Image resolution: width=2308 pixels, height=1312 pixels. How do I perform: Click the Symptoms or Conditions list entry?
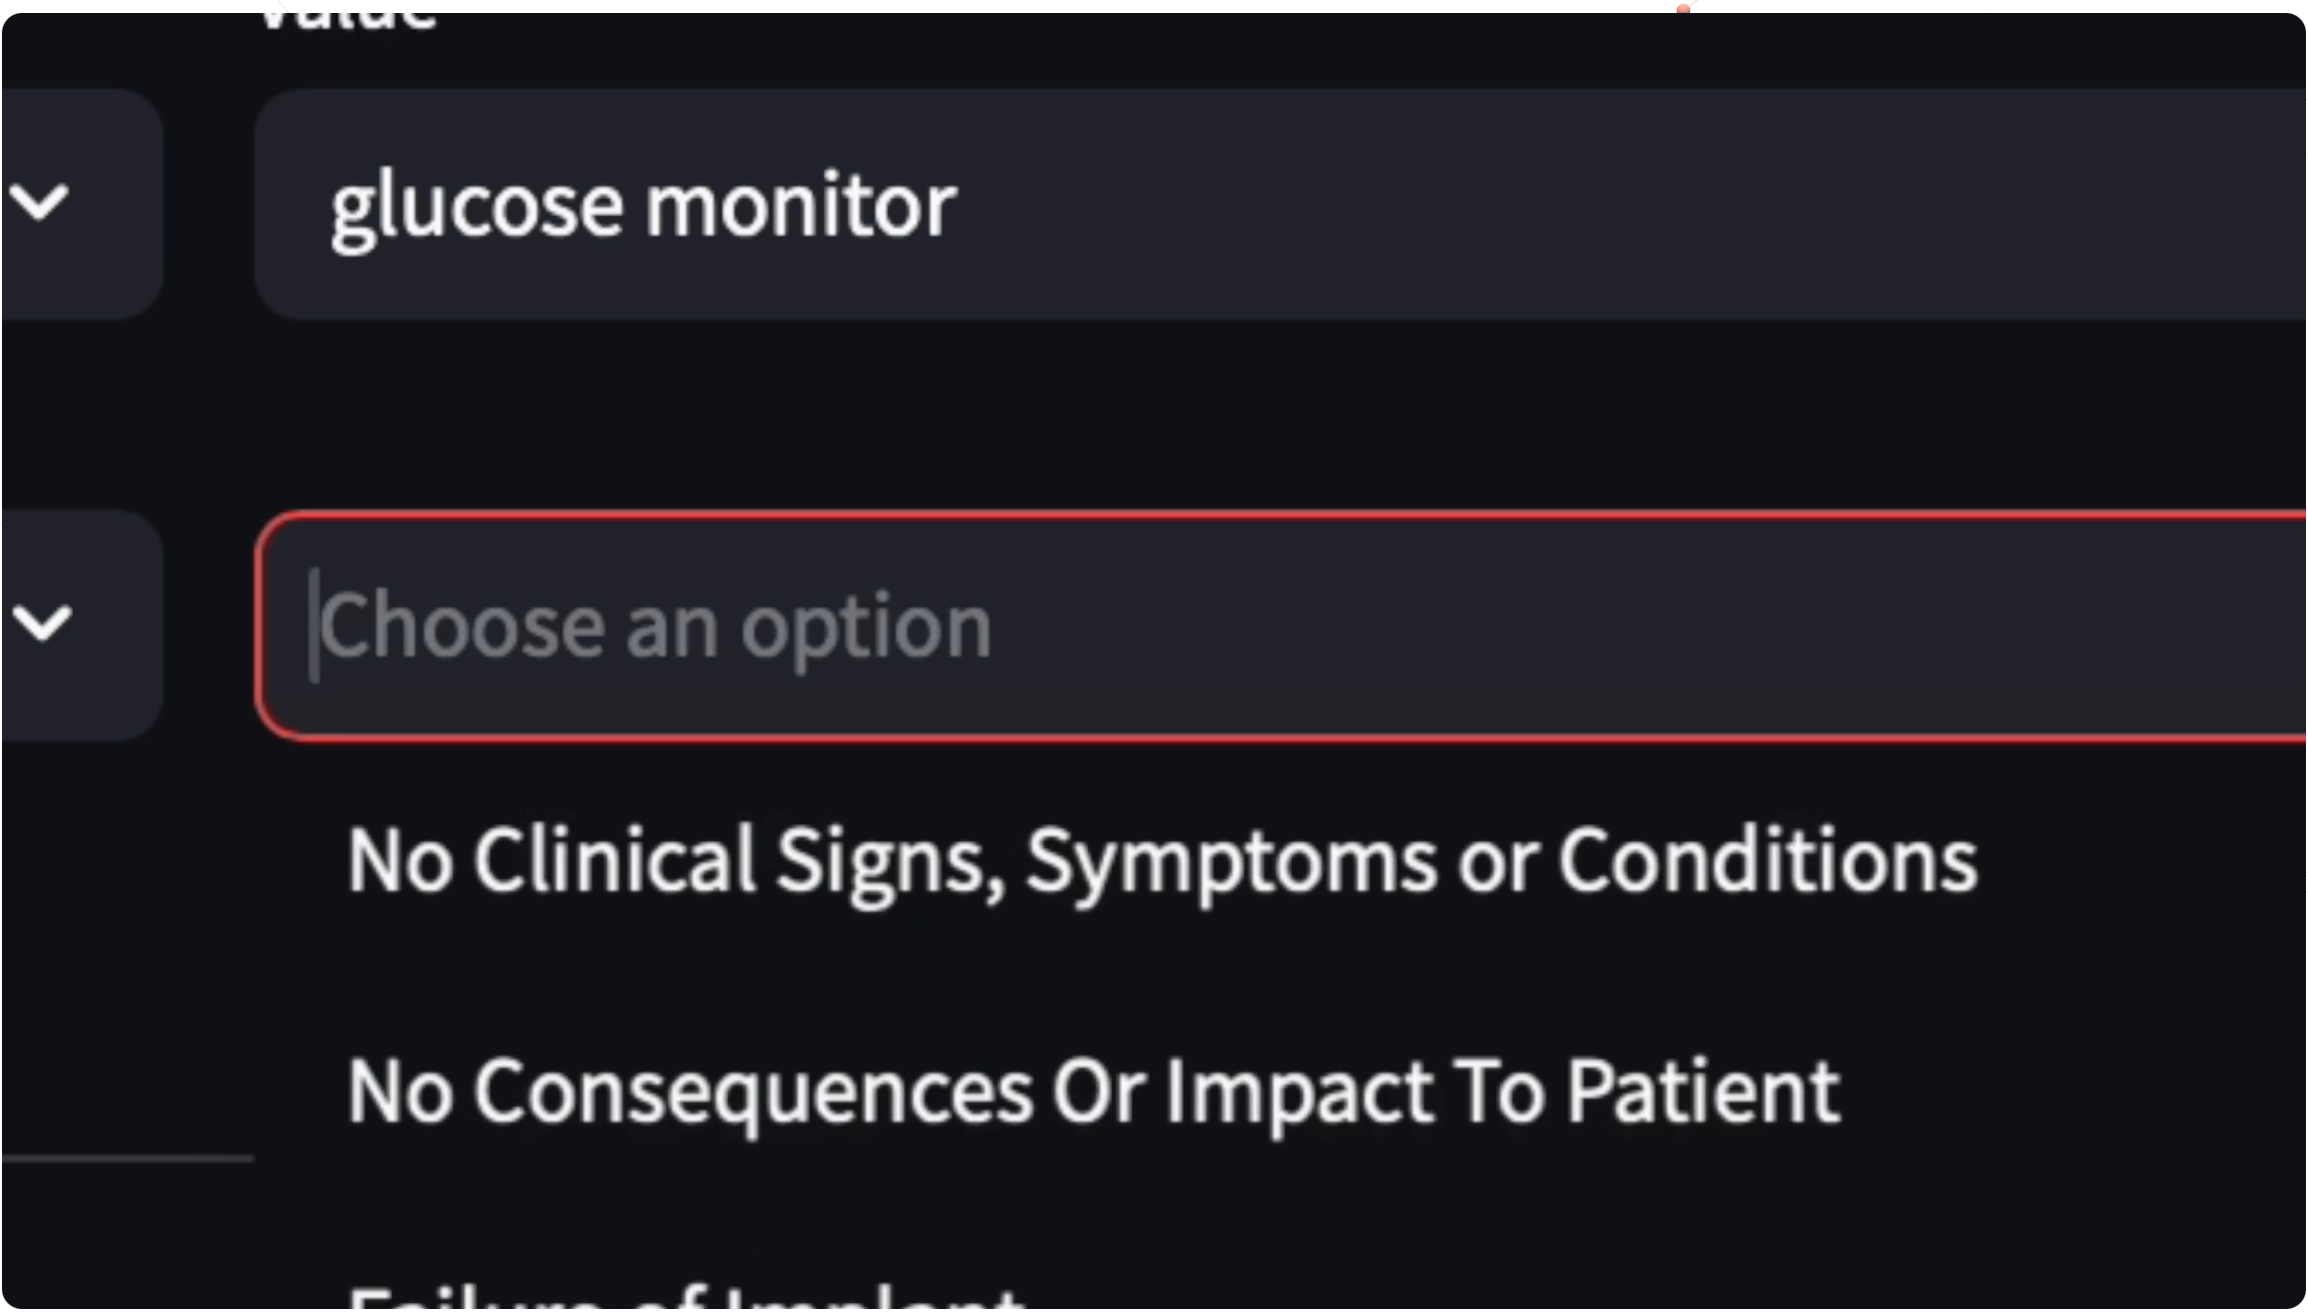(x=1162, y=861)
